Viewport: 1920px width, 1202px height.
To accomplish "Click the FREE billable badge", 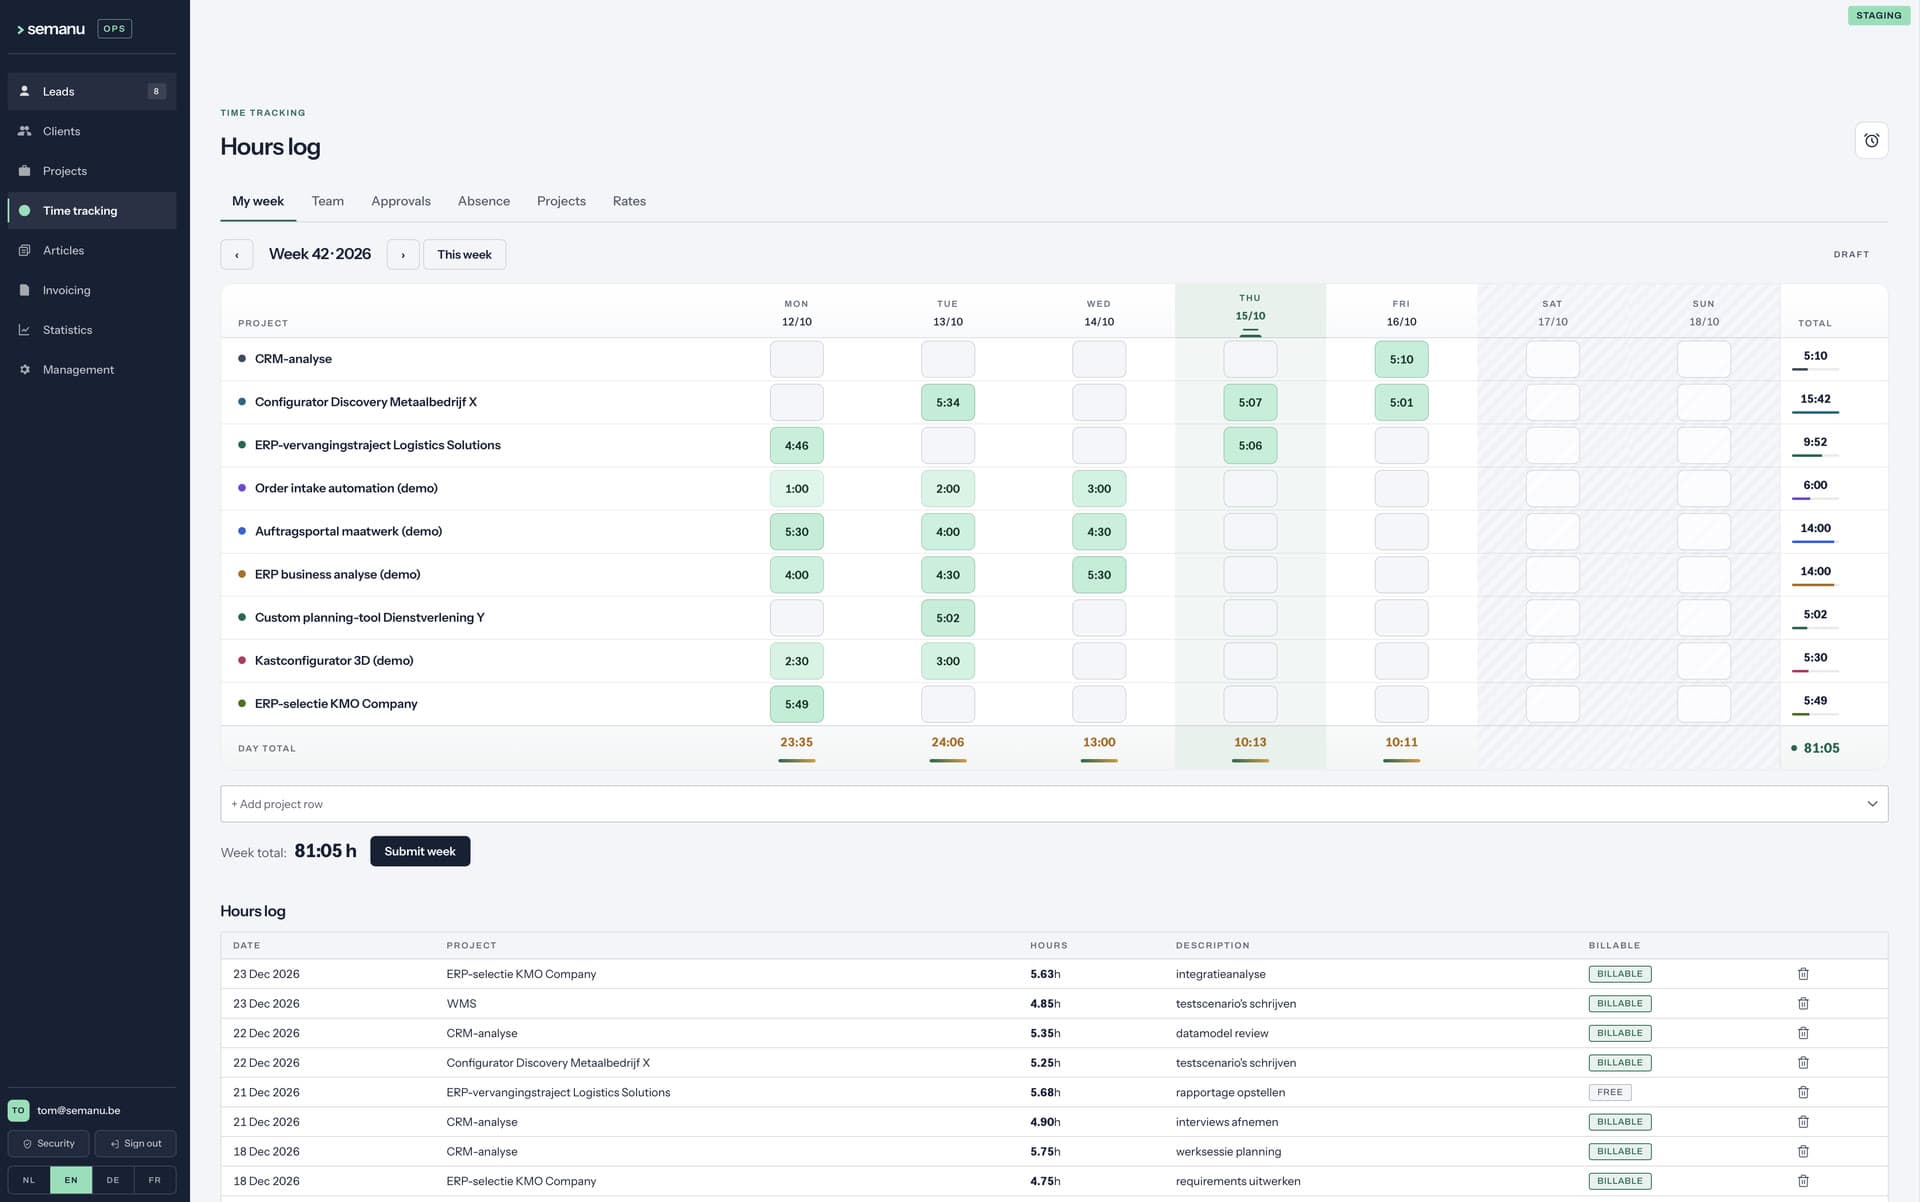I will click(x=1610, y=1092).
